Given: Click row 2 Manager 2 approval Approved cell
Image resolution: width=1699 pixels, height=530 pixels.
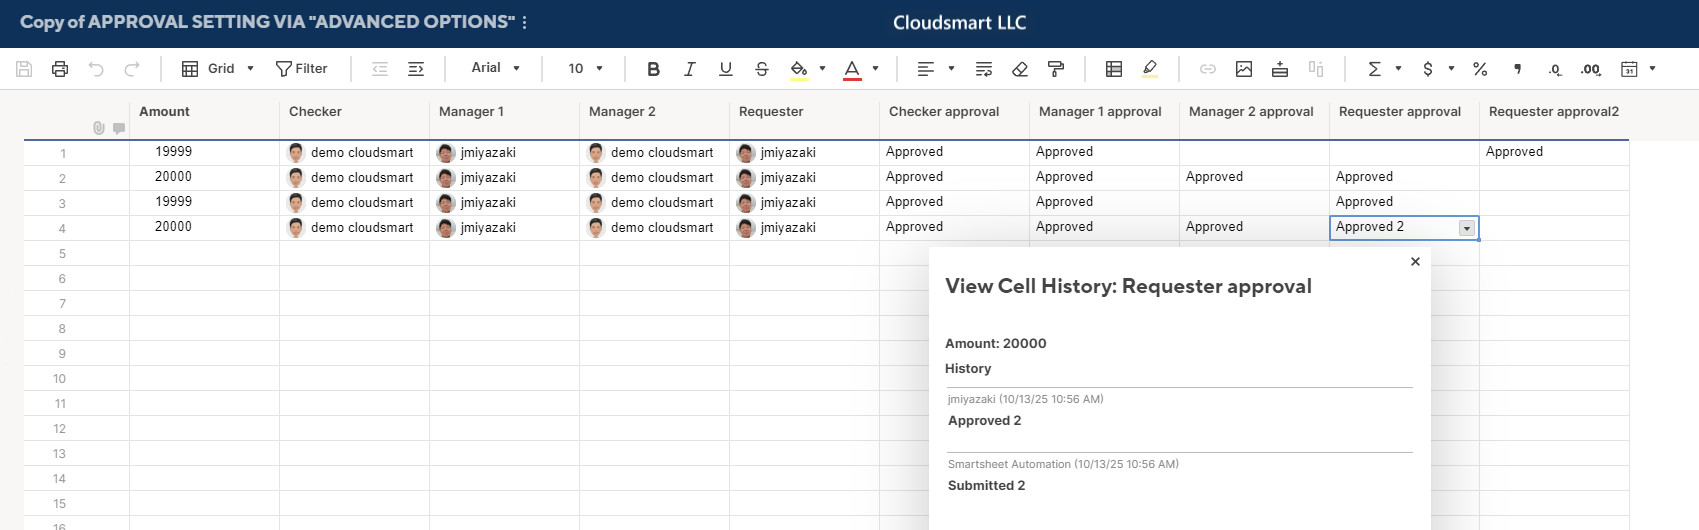Looking at the screenshot, I should (1254, 177).
